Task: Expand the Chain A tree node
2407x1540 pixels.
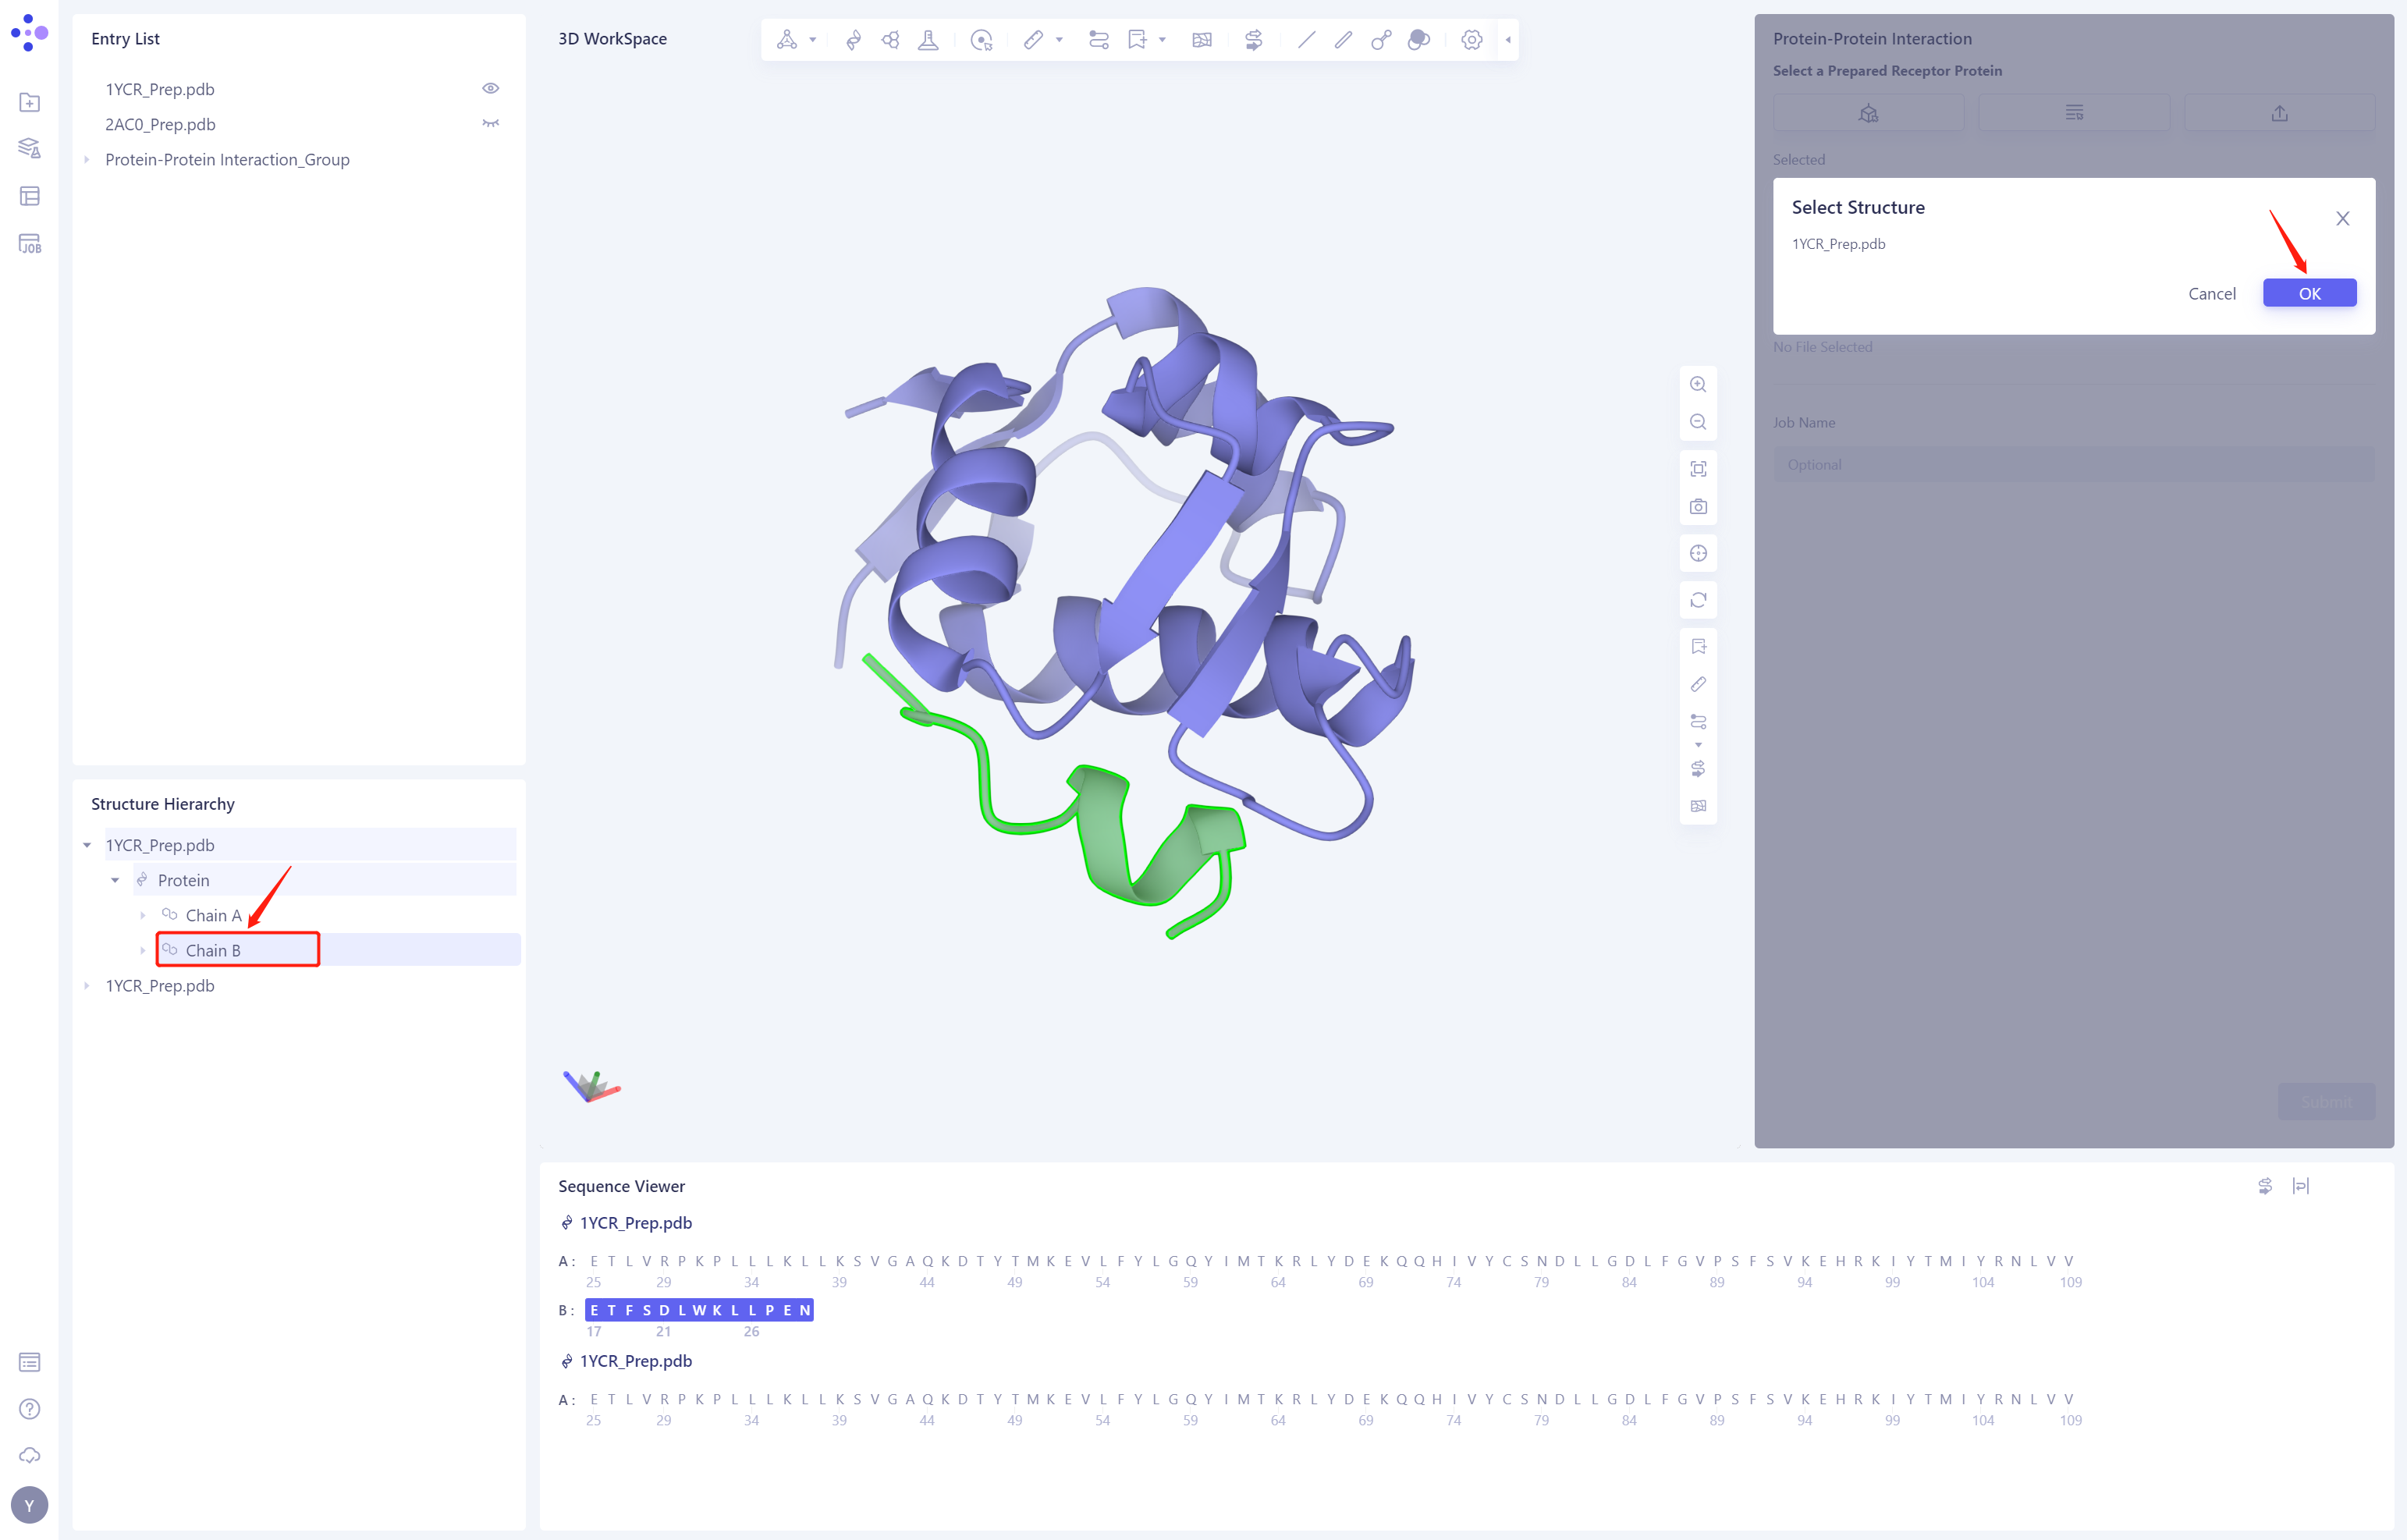Action: [x=143, y=915]
